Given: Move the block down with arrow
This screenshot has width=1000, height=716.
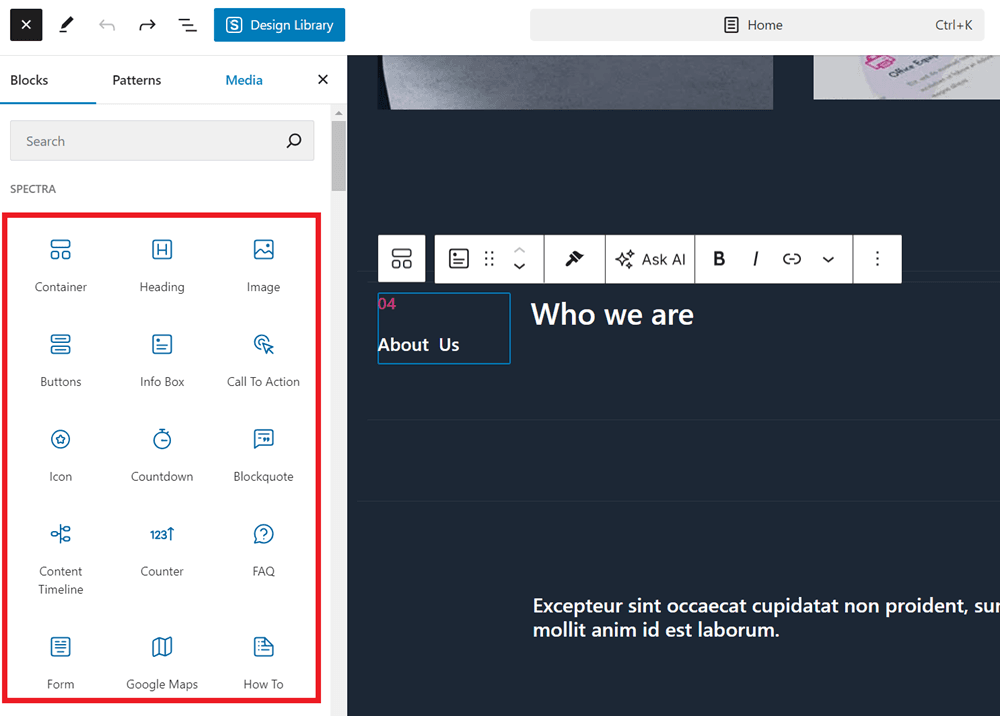Looking at the screenshot, I should 519,267.
